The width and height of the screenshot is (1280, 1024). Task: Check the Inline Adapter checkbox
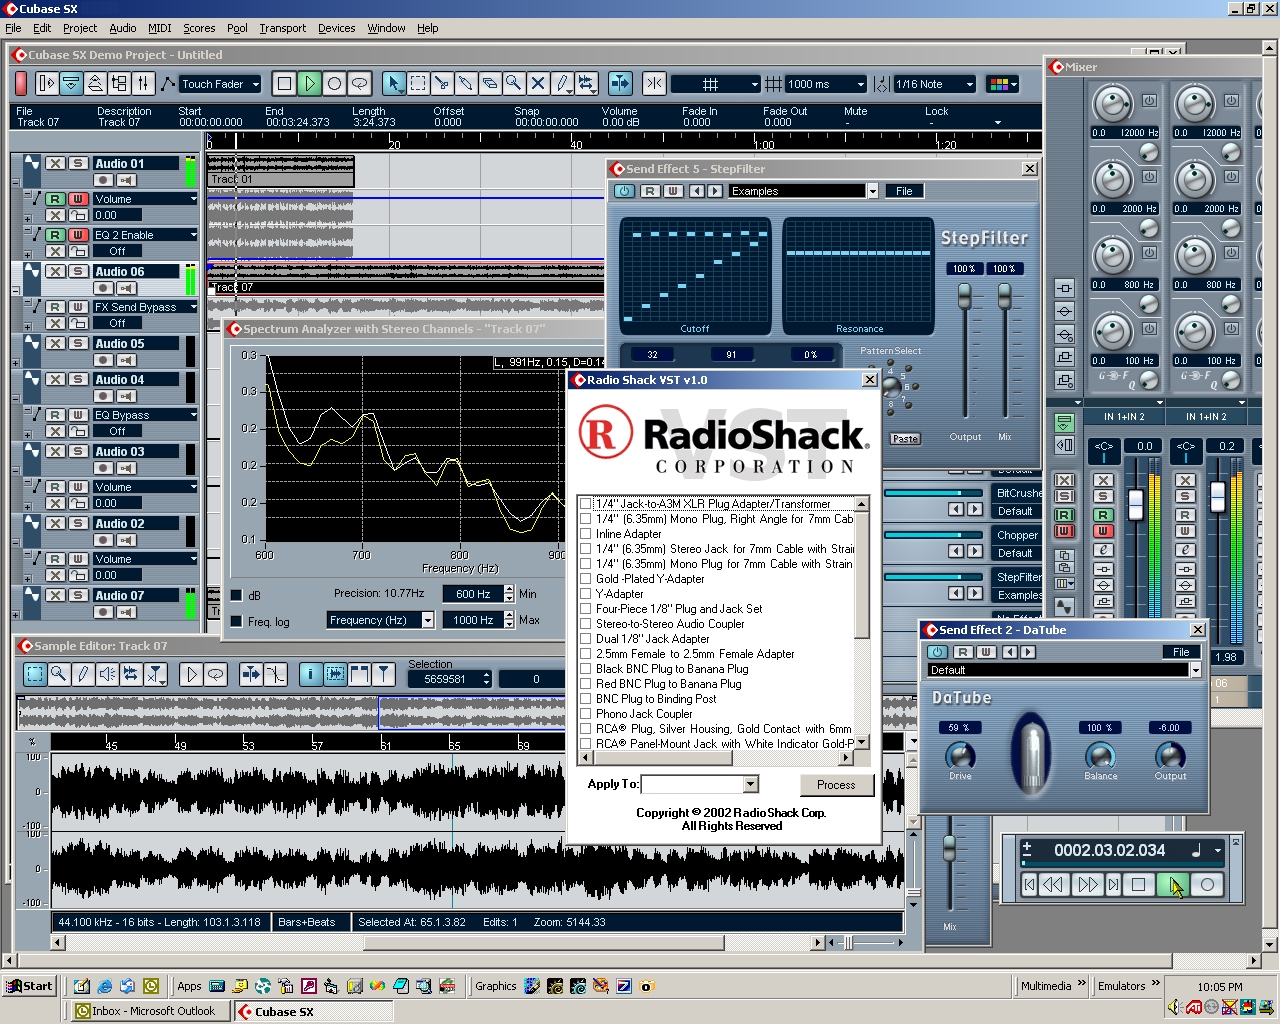click(585, 534)
